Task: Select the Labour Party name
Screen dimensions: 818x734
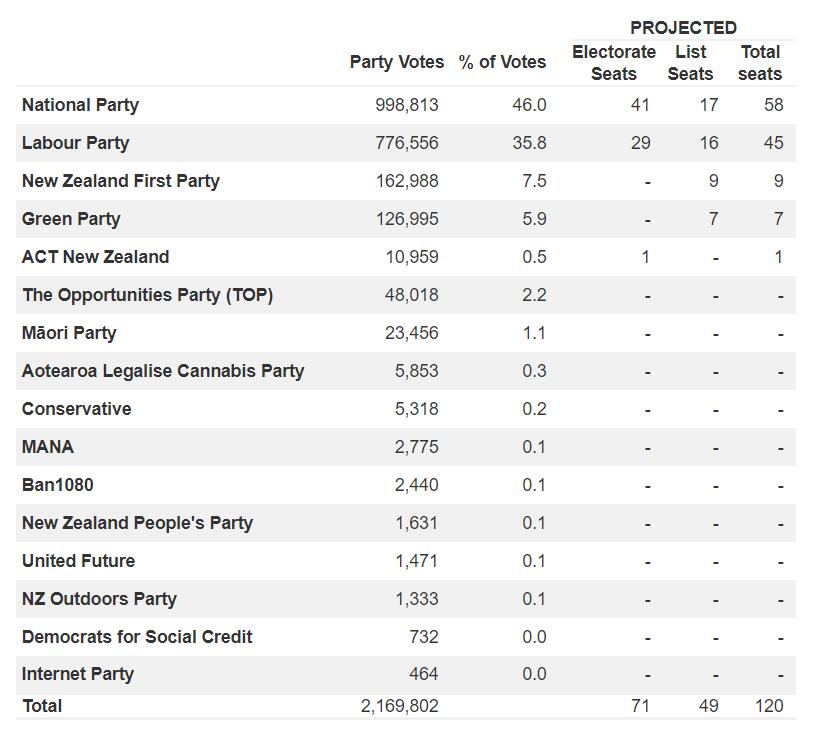Action: pos(75,143)
